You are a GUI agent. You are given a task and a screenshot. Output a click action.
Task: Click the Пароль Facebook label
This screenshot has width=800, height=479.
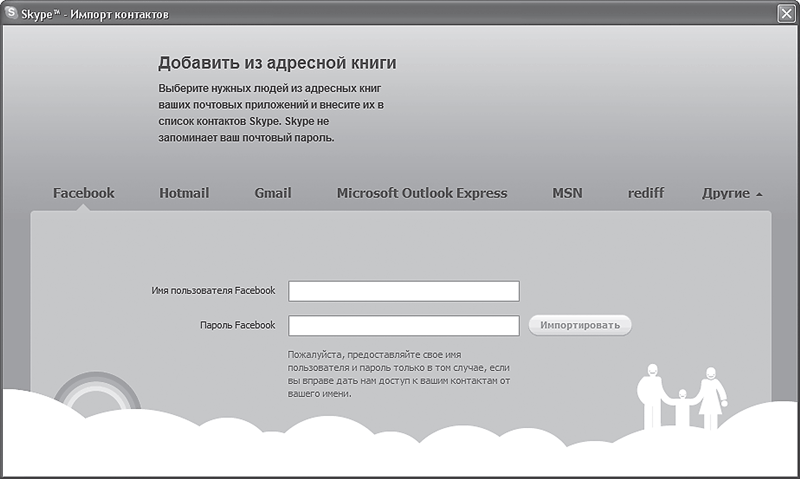[x=237, y=325]
